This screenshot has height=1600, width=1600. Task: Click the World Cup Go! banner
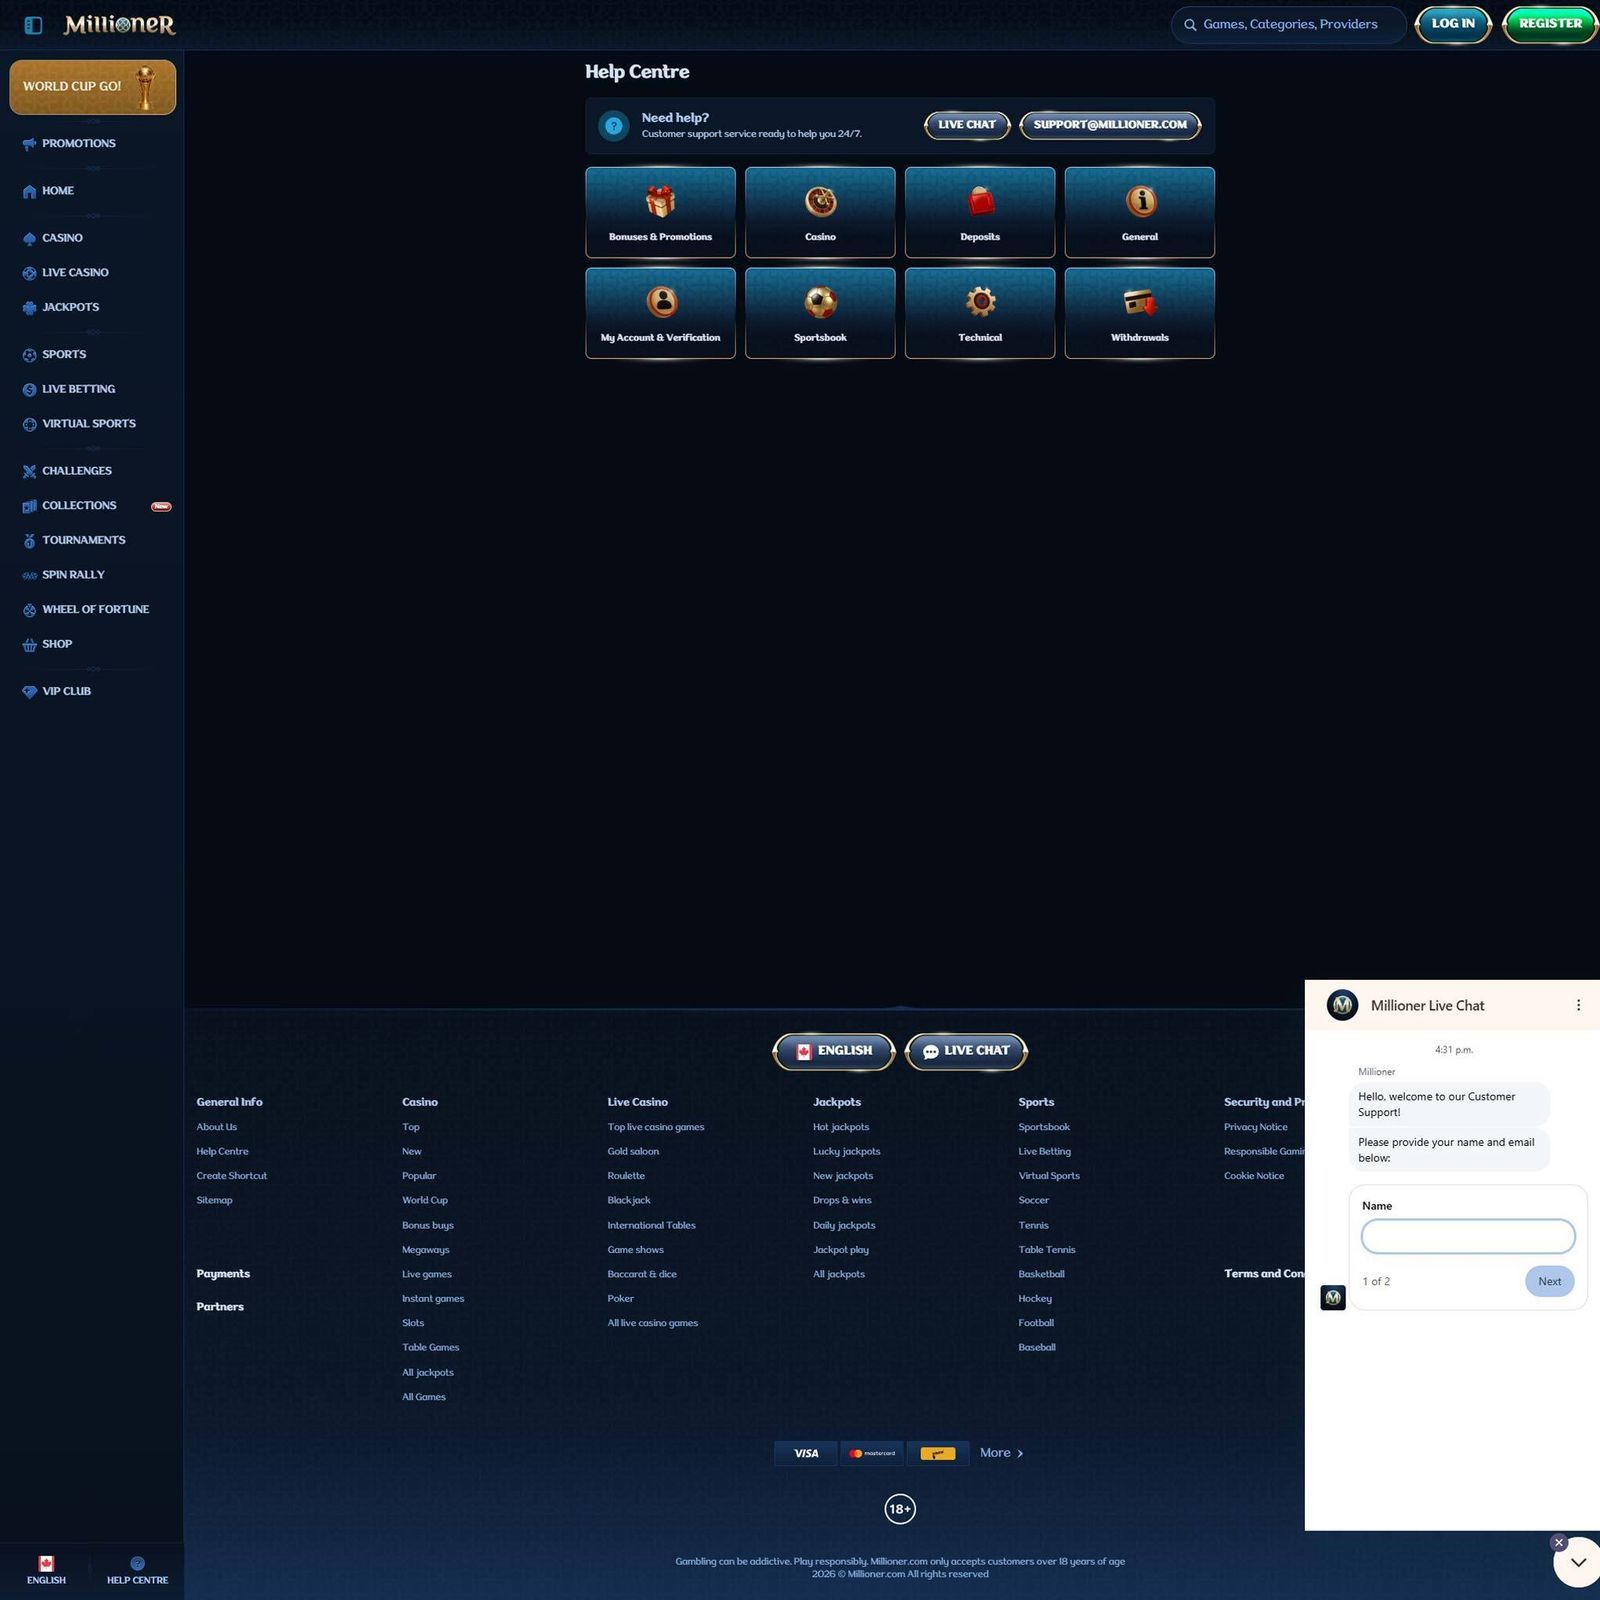click(92, 87)
